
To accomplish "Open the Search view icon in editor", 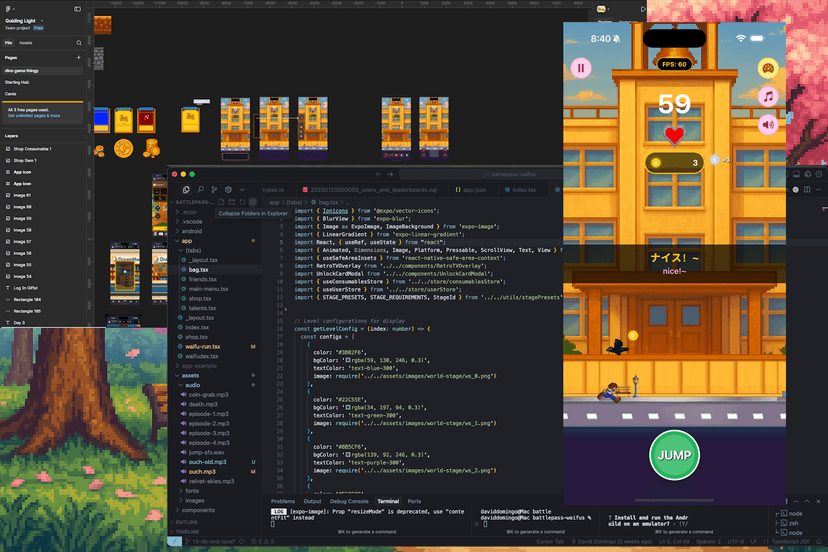I will click(200, 190).
